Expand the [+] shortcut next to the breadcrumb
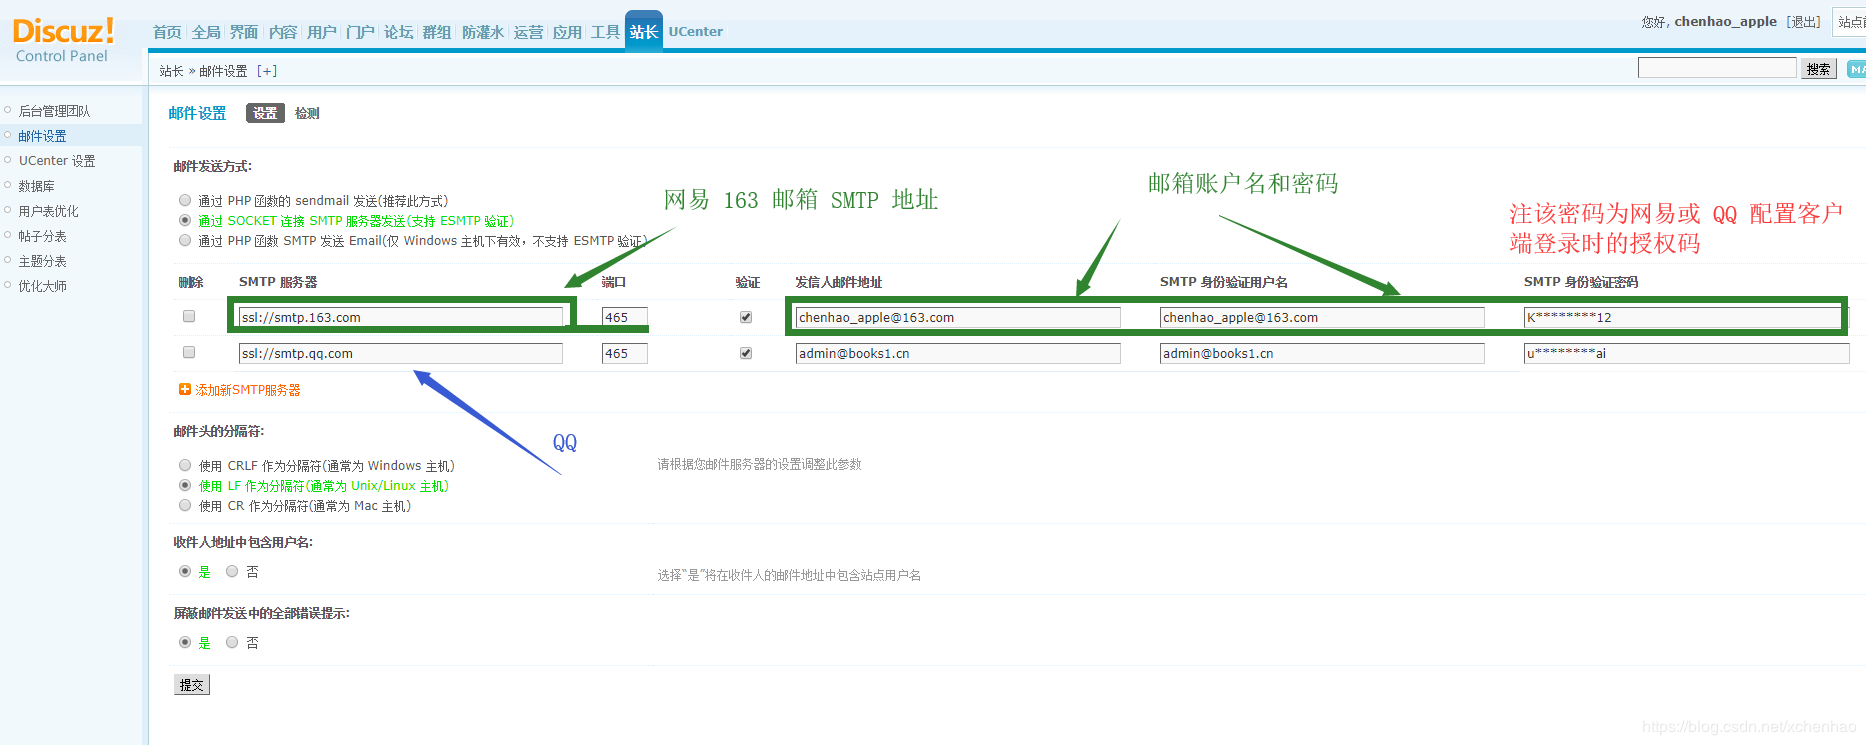This screenshot has width=1866, height=745. click(x=267, y=71)
